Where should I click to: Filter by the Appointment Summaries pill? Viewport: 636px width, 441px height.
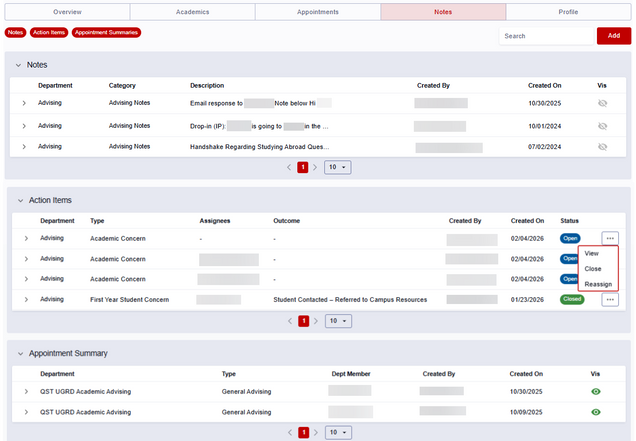click(x=106, y=32)
